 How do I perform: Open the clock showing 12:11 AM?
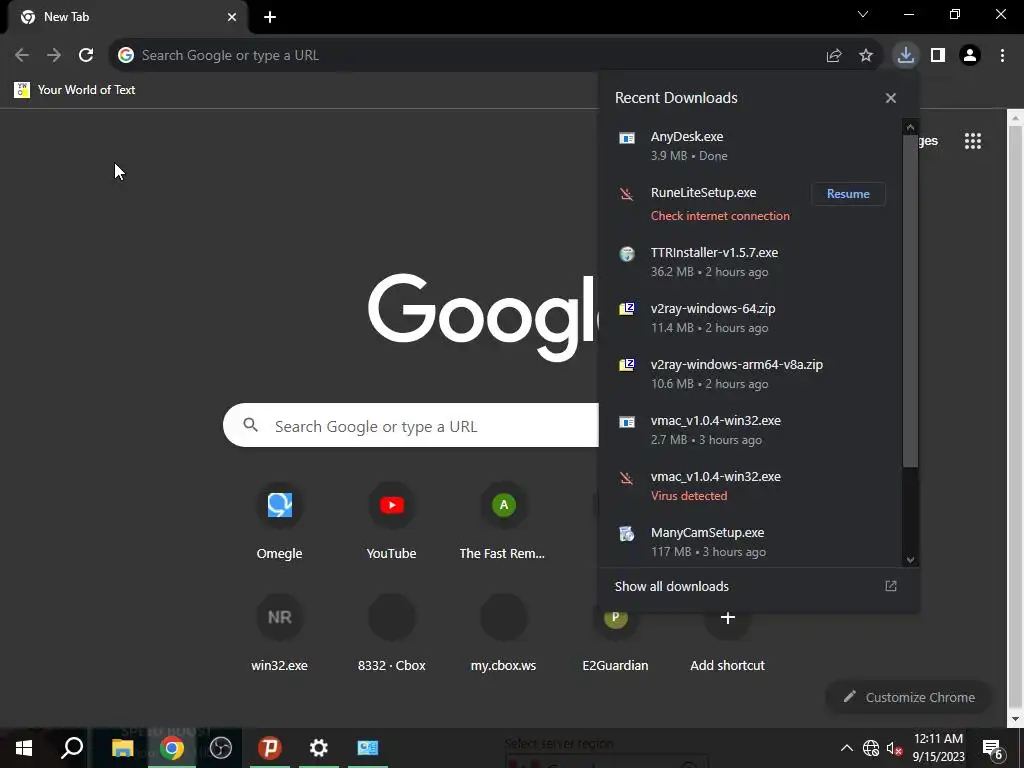pyautogui.click(x=938, y=748)
